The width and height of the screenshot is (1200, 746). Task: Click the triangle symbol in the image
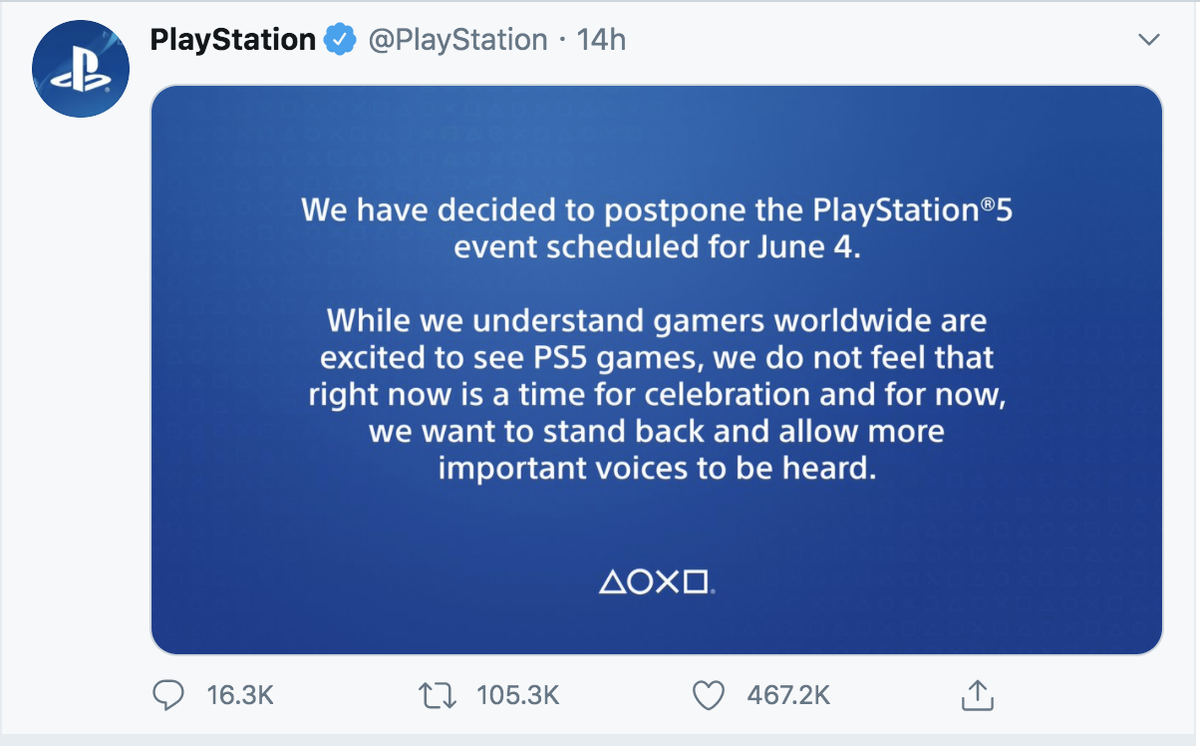click(x=611, y=582)
